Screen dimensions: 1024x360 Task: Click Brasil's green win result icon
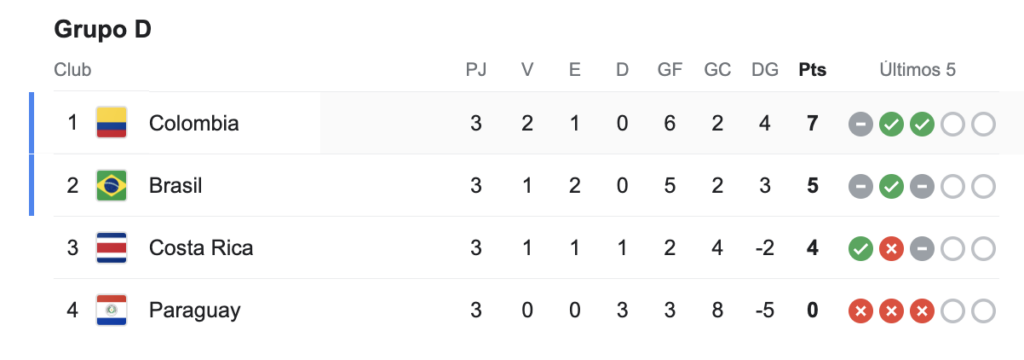[x=891, y=186]
